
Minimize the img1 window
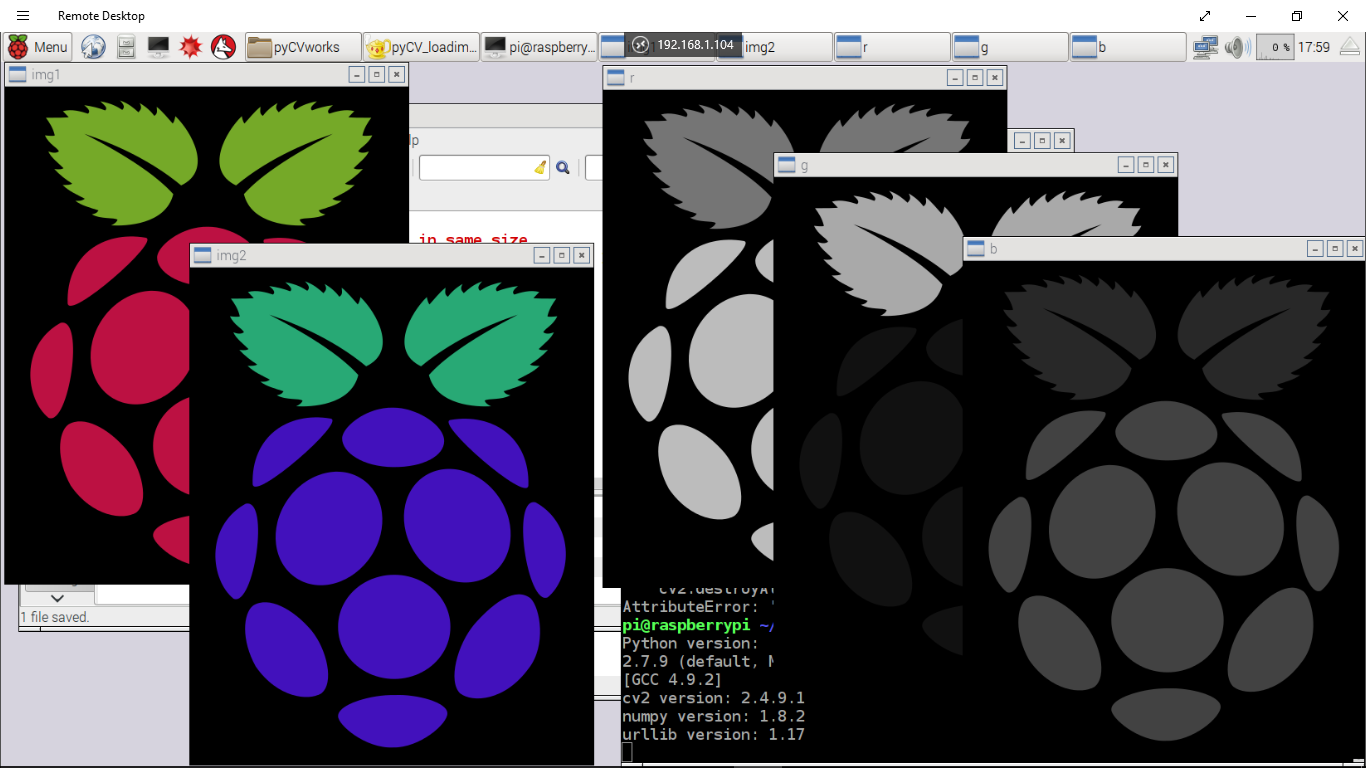point(356,74)
